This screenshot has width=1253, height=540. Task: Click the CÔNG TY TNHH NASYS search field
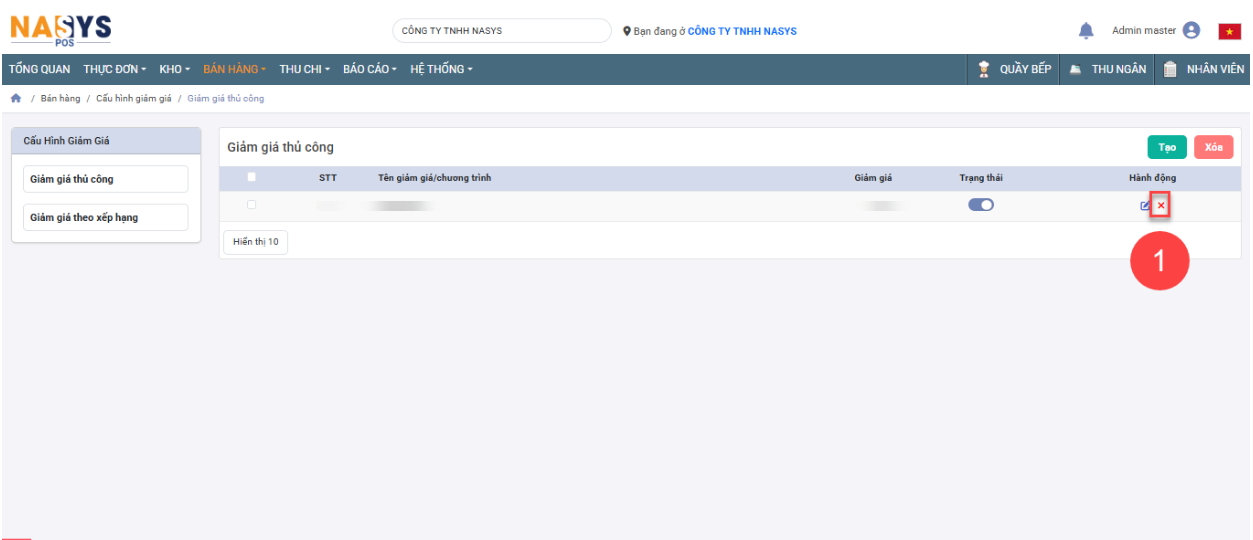click(x=501, y=31)
